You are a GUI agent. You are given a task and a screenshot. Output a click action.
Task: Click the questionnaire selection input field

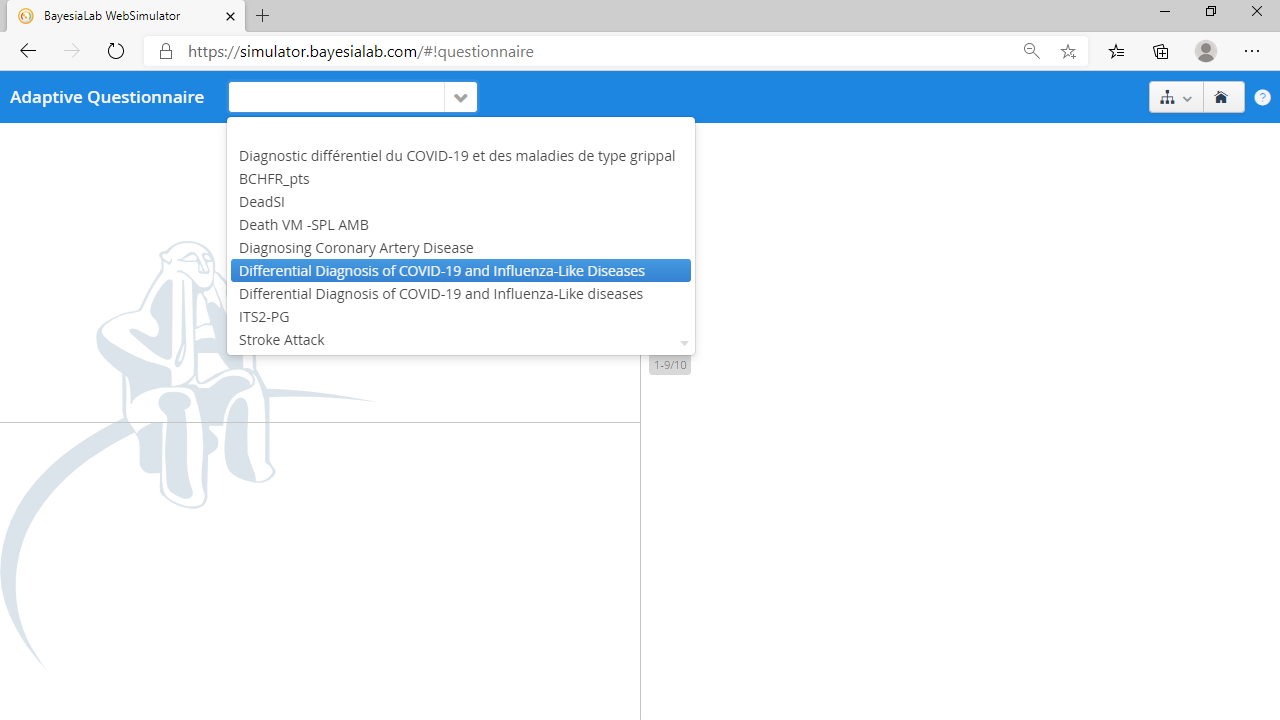pos(337,97)
